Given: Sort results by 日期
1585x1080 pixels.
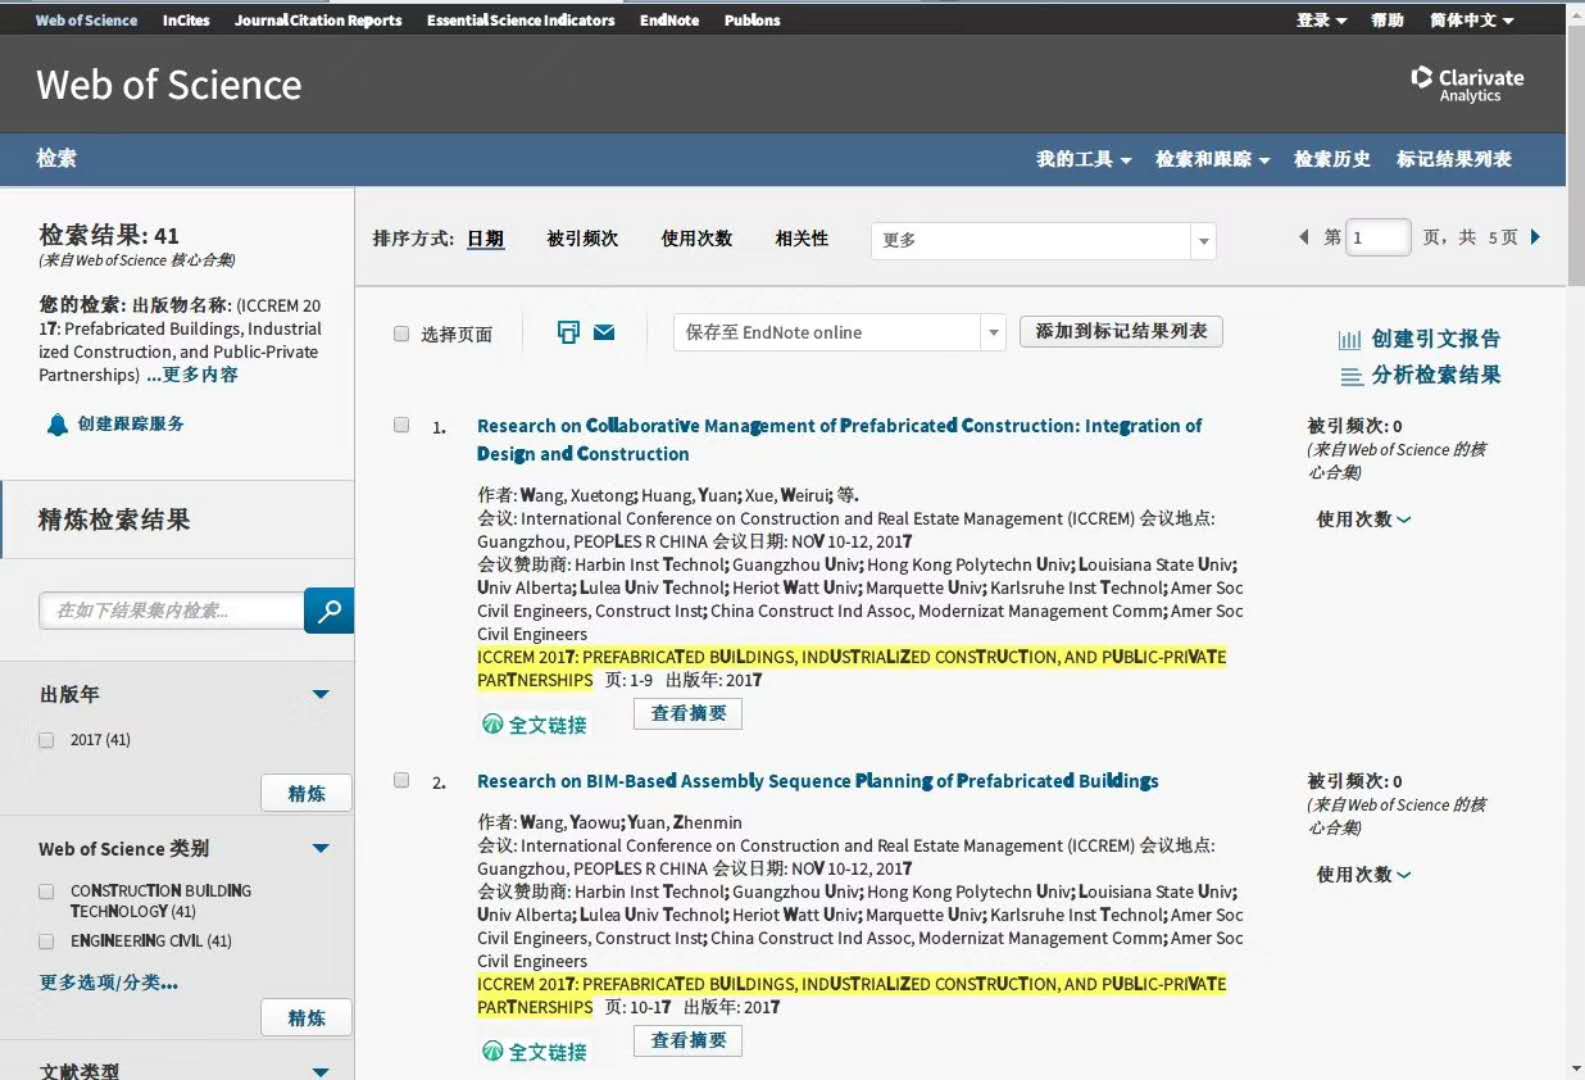Looking at the screenshot, I should pyautogui.click(x=485, y=238).
